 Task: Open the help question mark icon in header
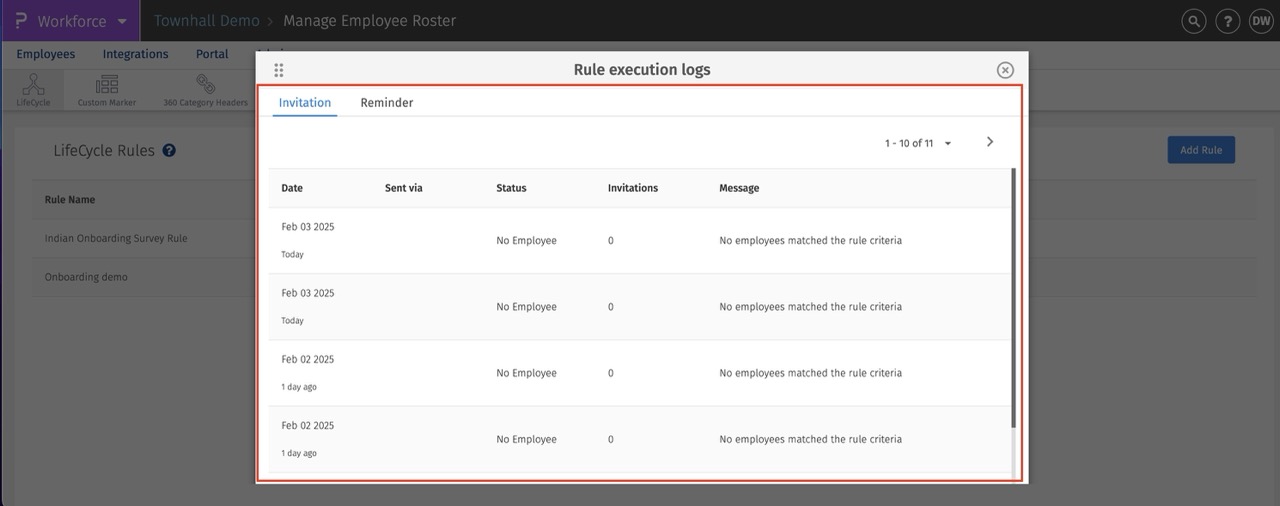click(1227, 21)
